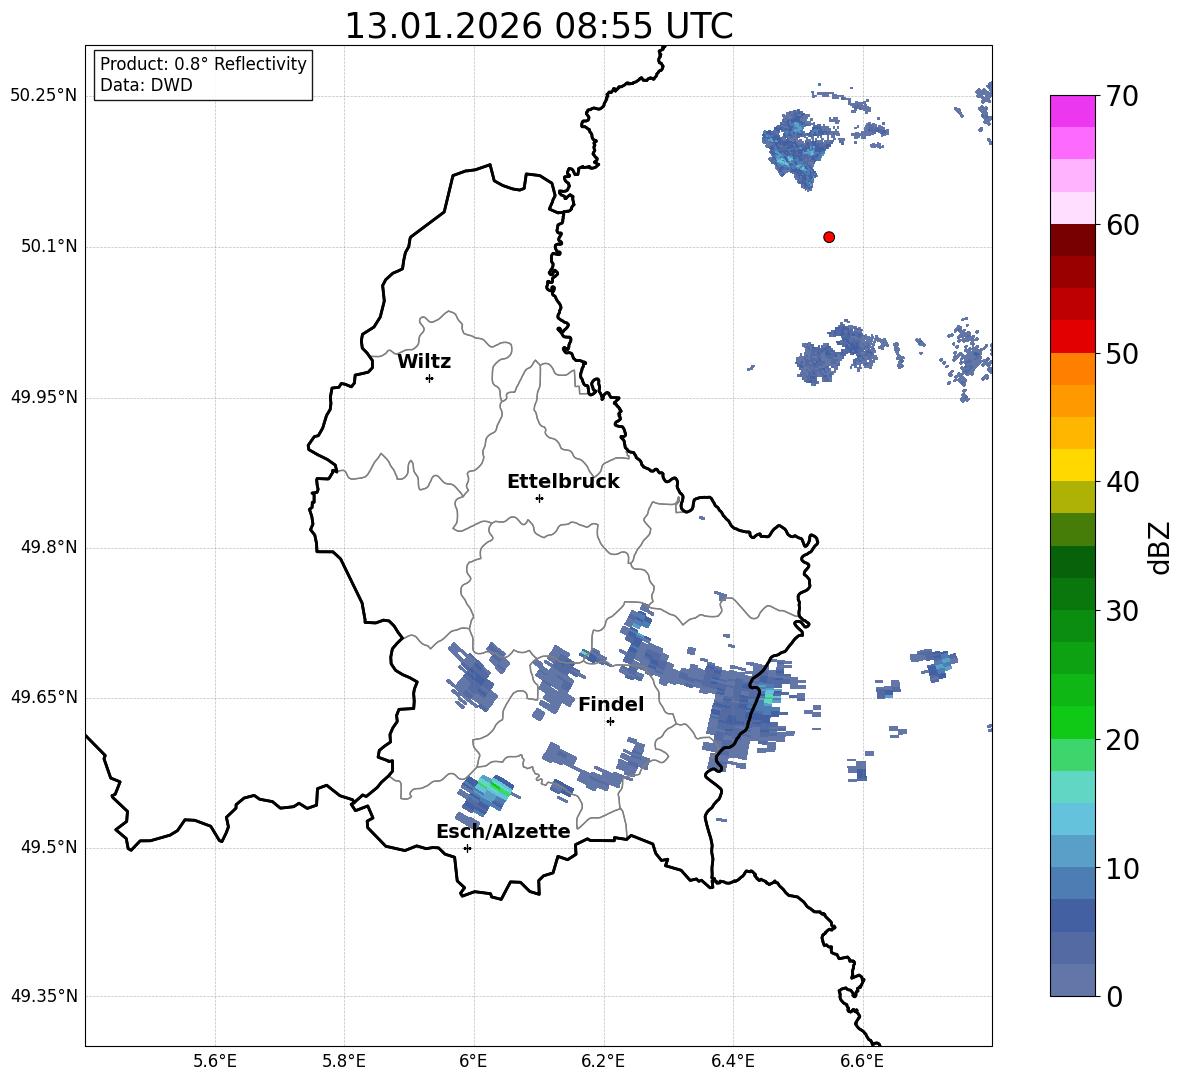Click the Esch/Alzette station cross marker

pyautogui.click(x=467, y=848)
